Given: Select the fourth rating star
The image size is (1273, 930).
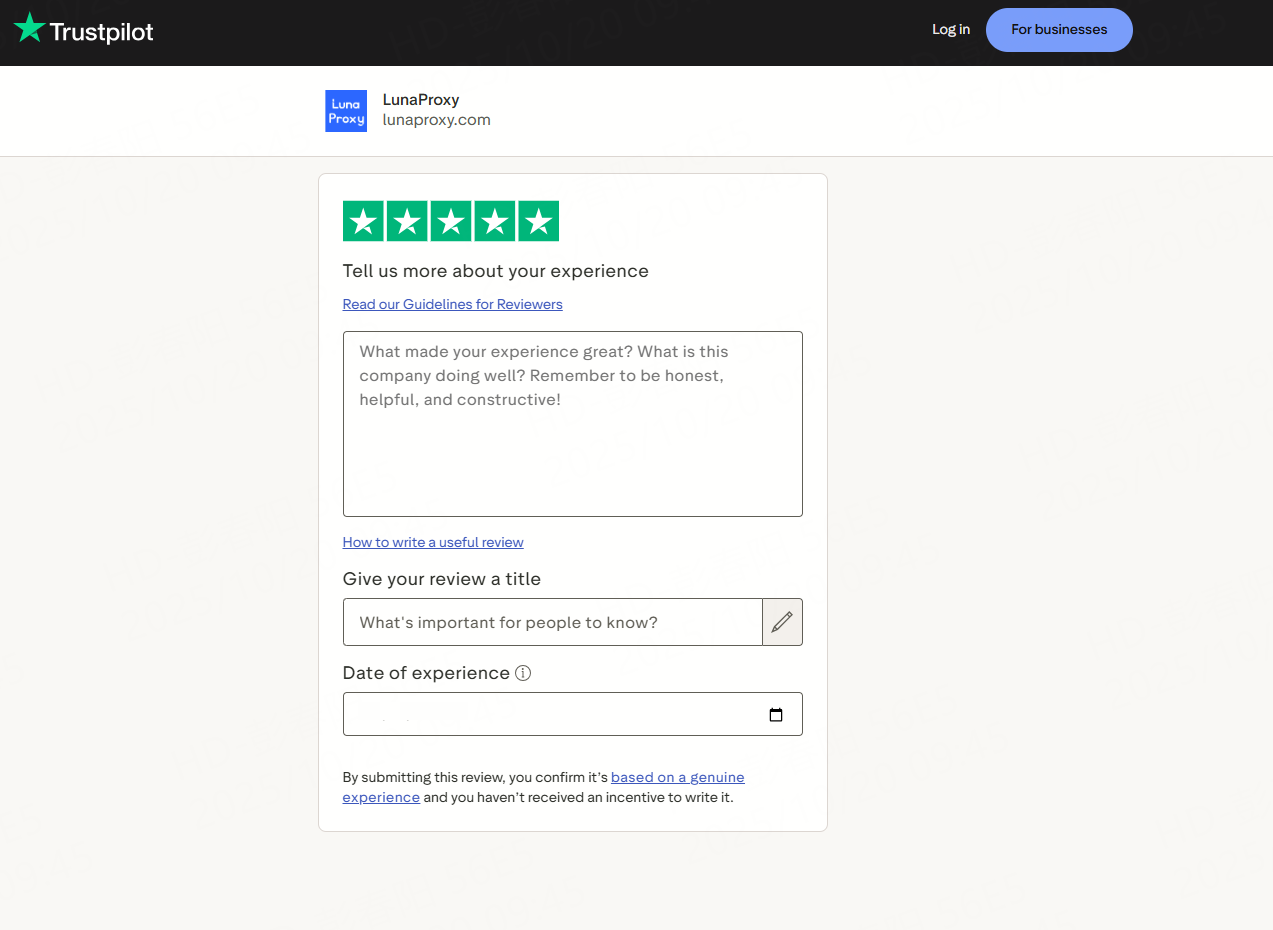Looking at the screenshot, I should (495, 221).
